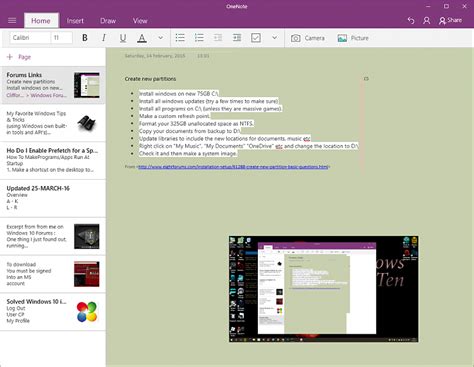474x367 pixels.
Task: Click the Make a custom refresh point line
Action: [x=175, y=116]
